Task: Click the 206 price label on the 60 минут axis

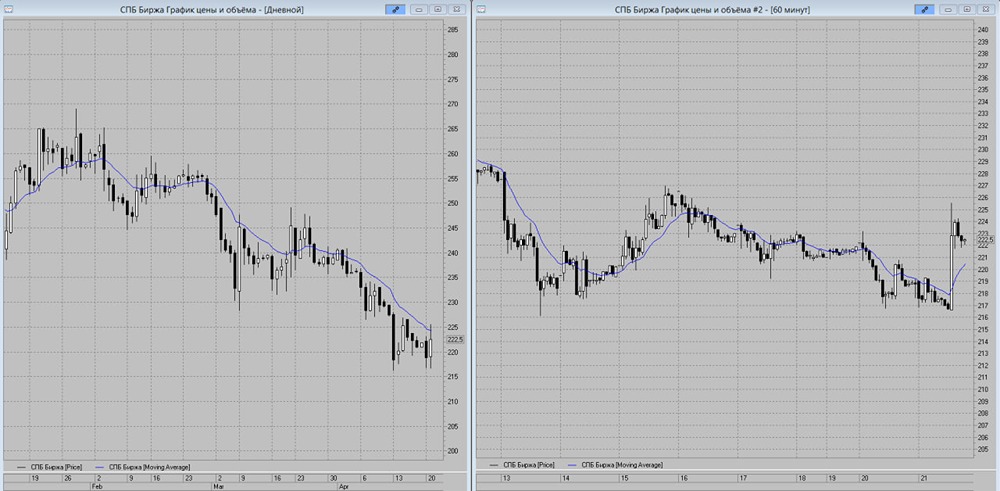Action: [x=984, y=437]
